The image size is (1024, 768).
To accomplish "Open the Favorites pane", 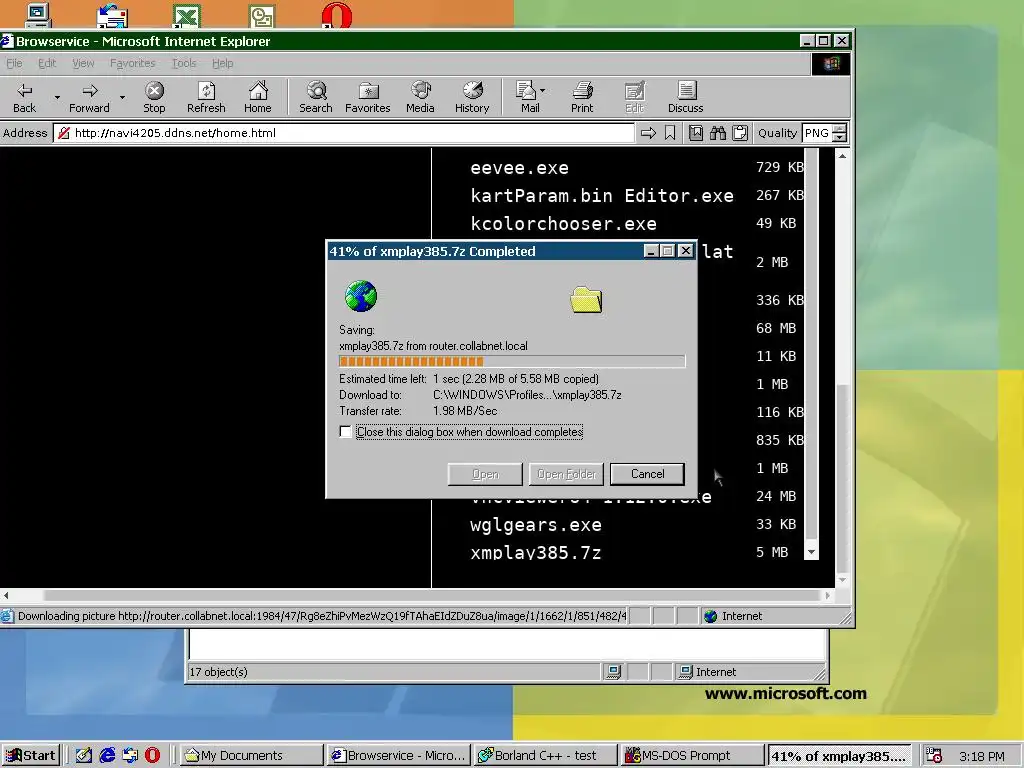I will coord(368,98).
